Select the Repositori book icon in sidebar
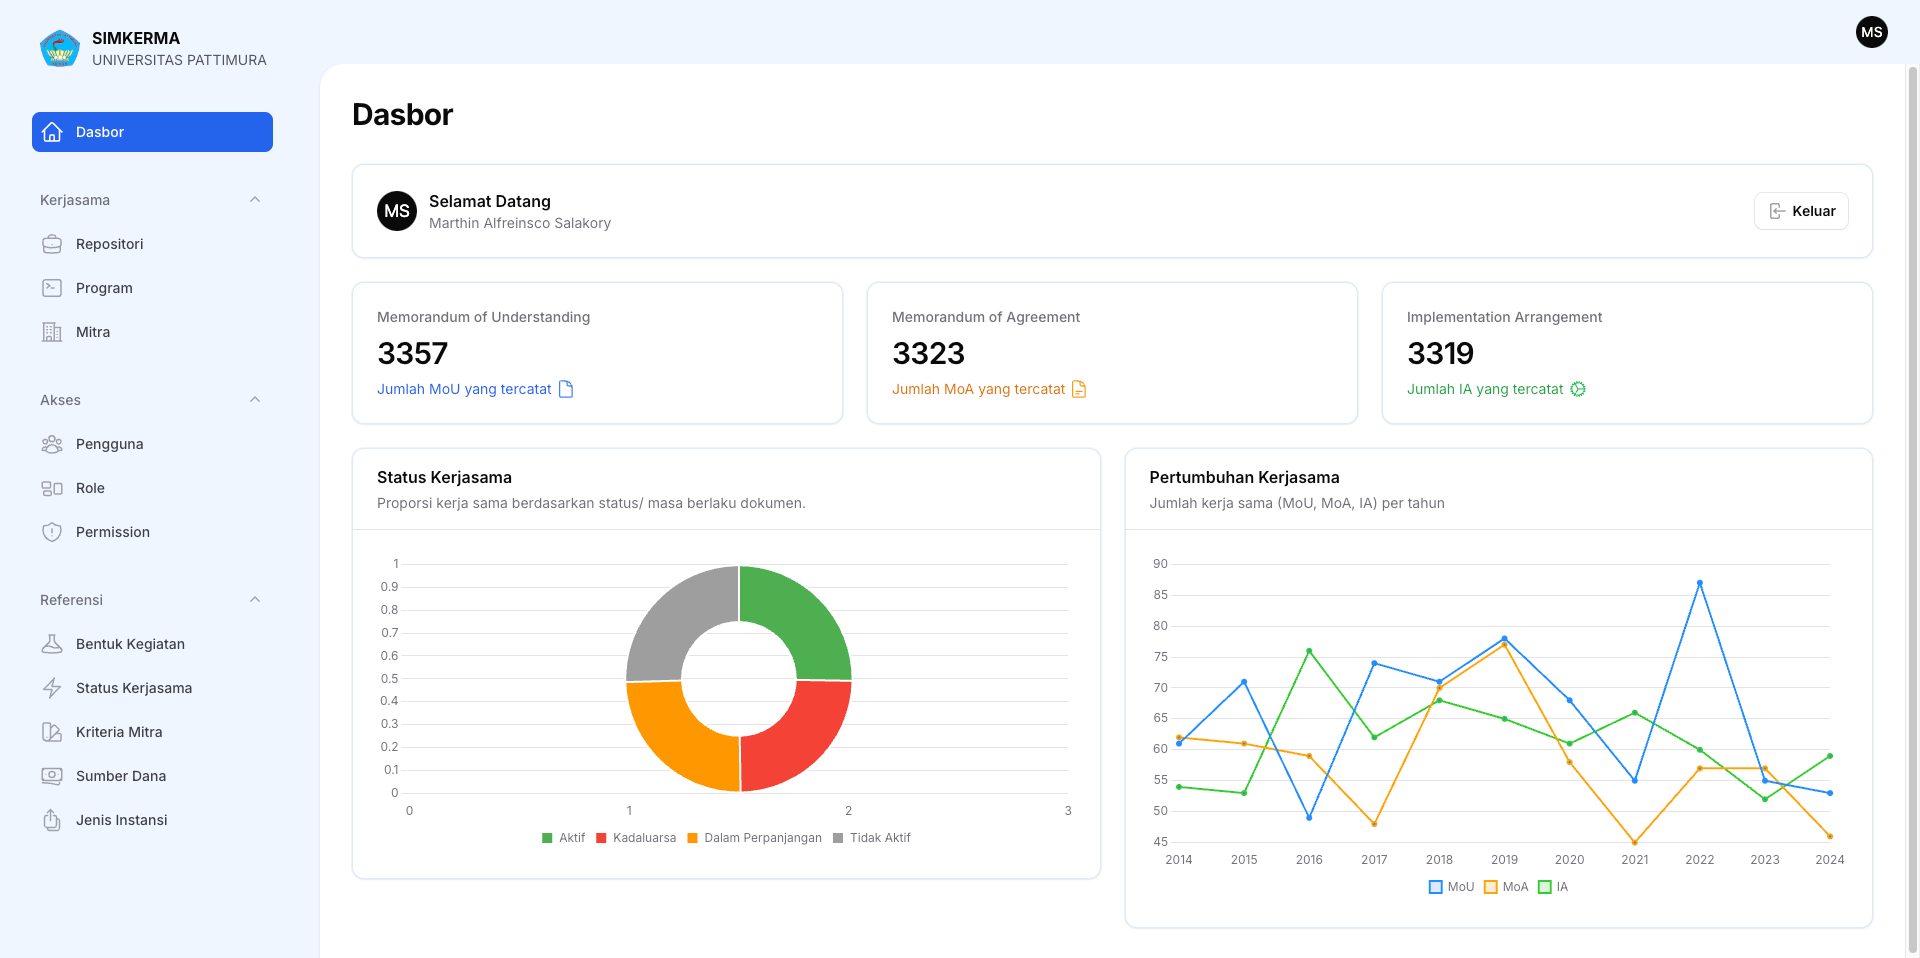The image size is (1920, 958). tap(52, 243)
